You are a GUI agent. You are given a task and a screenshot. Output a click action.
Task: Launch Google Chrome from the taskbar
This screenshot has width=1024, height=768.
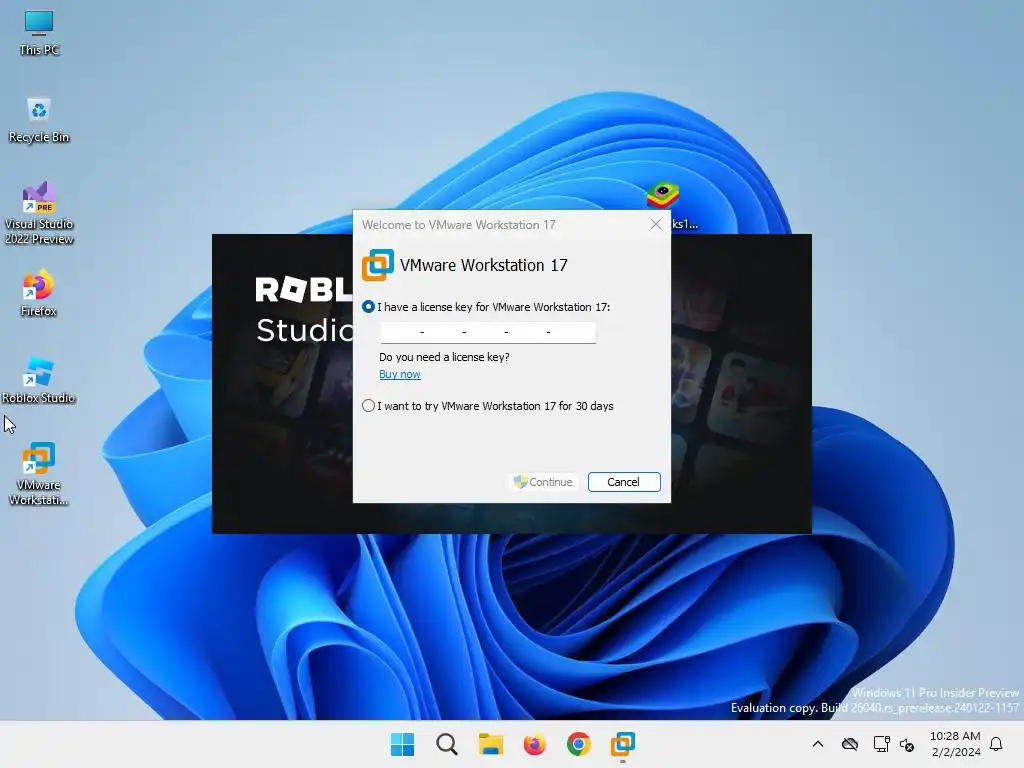[579, 744]
